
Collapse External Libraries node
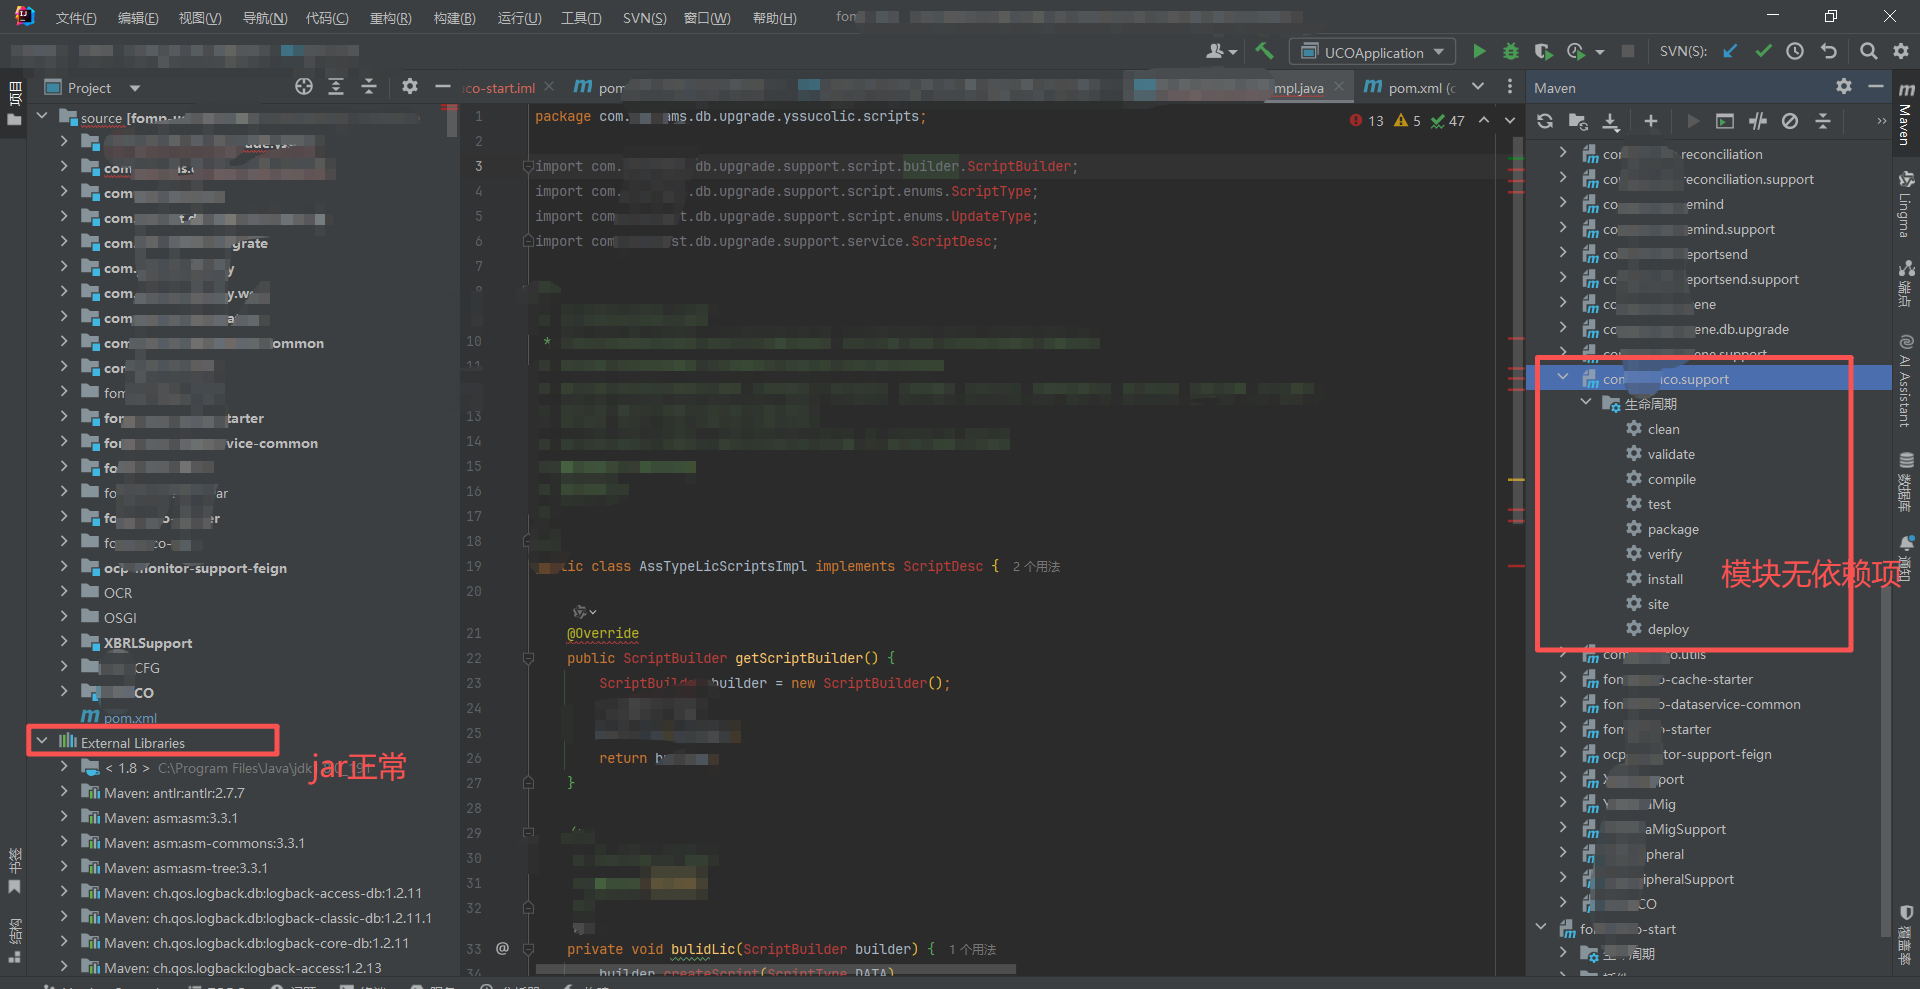point(42,741)
